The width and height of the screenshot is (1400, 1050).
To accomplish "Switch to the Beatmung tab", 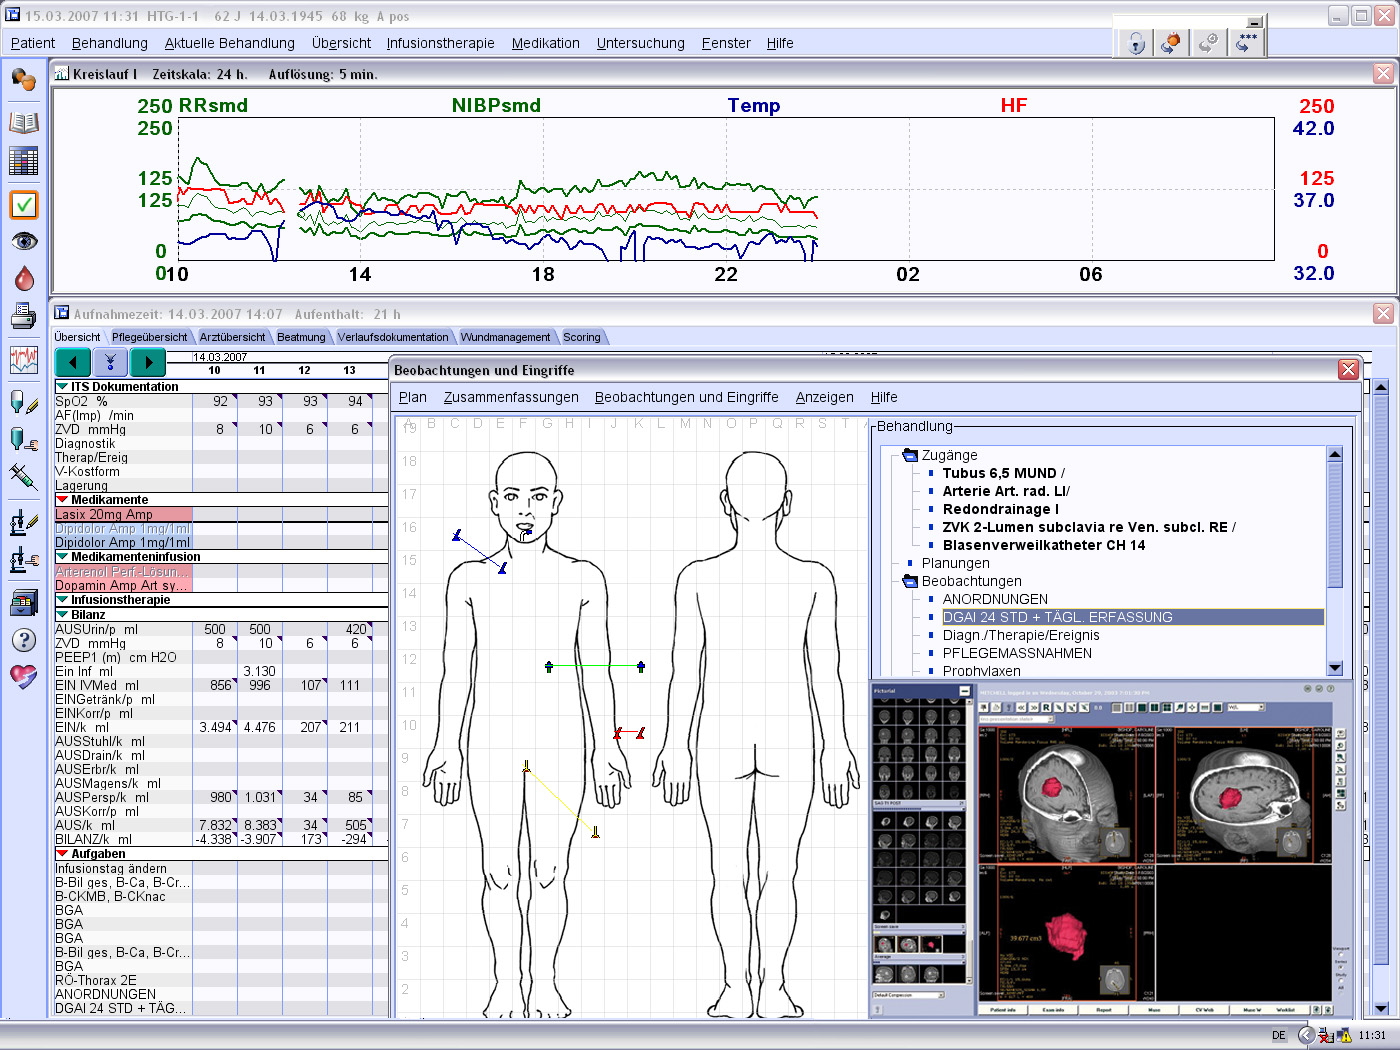I will click(x=301, y=337).
